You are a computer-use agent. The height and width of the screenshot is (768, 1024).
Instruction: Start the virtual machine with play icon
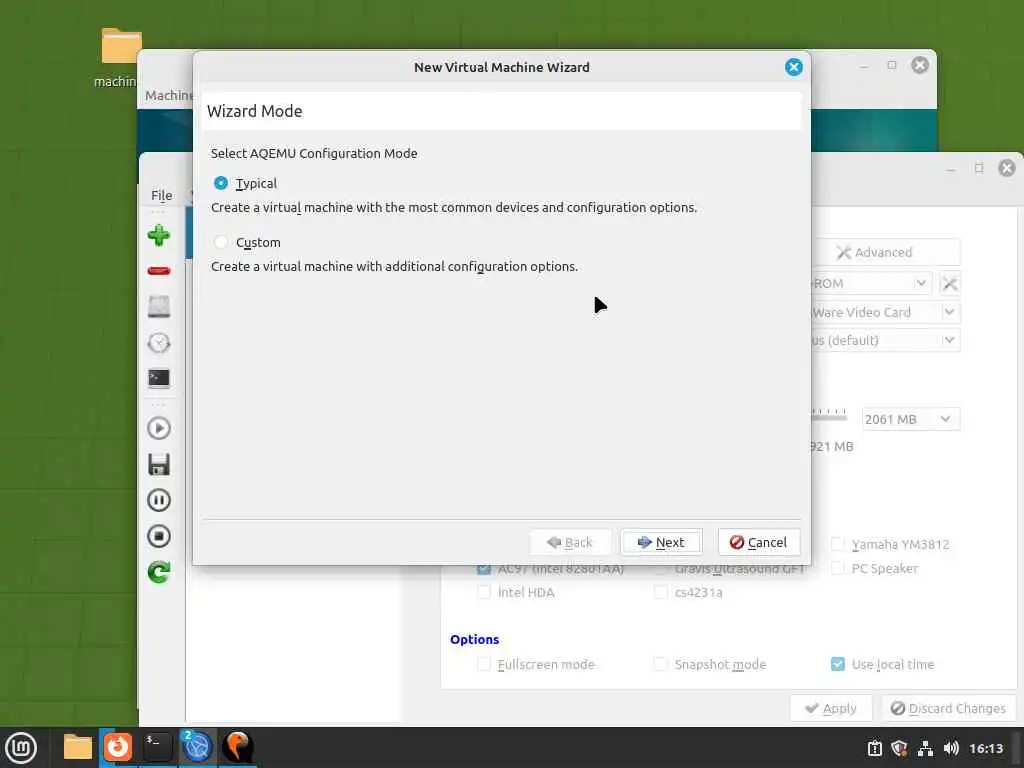pos(159,428)
